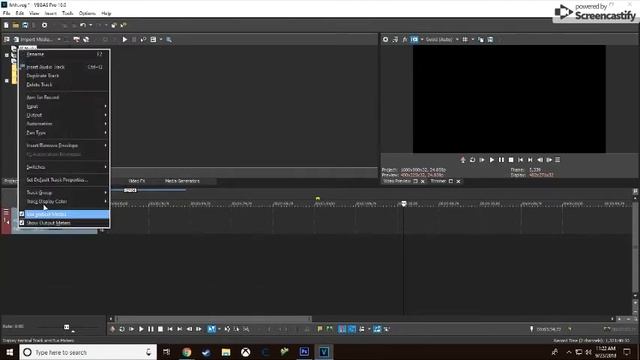The width and height of the screenshot is (640, 360).
Task: Toggle loop playback under video preview
Action: tap(472, 160)
